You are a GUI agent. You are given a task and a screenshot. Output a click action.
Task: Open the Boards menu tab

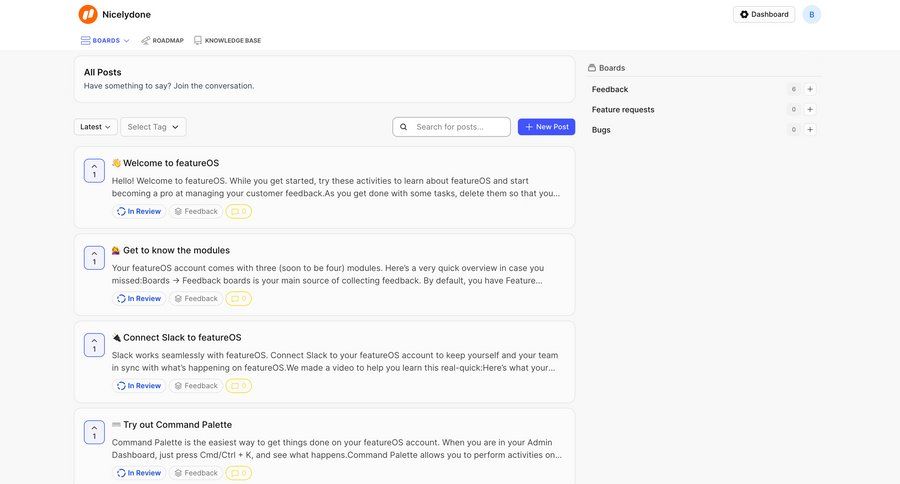pos(105,41)
